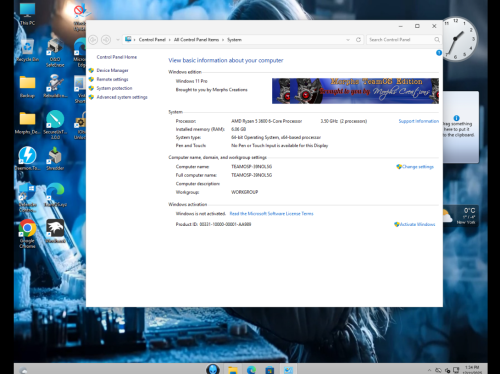Open Device Manager link

pyautogui.click(x=112, y=70)
